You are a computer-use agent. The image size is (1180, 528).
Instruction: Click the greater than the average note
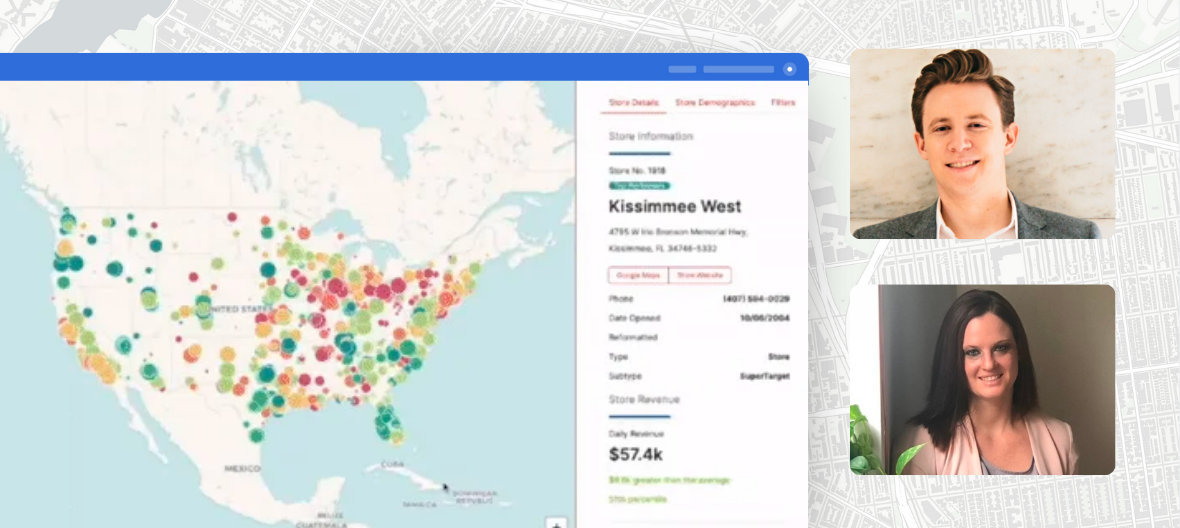(x=670, y=480)
